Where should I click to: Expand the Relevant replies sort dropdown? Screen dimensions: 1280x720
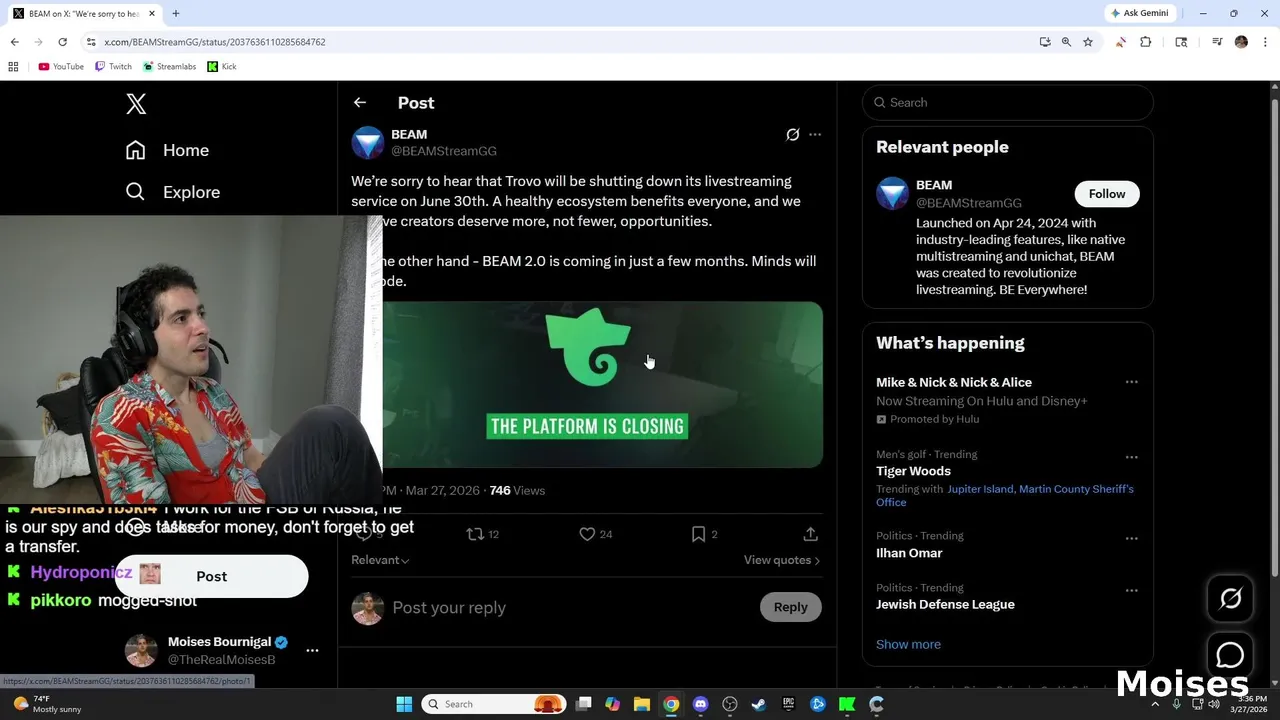(380, 560)
